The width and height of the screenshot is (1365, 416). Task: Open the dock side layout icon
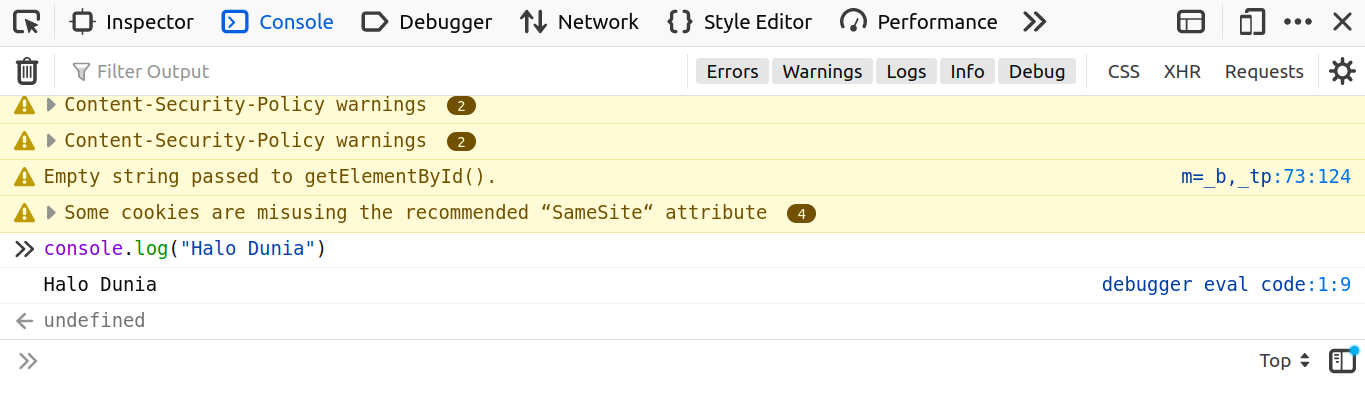pos(1190,22)
